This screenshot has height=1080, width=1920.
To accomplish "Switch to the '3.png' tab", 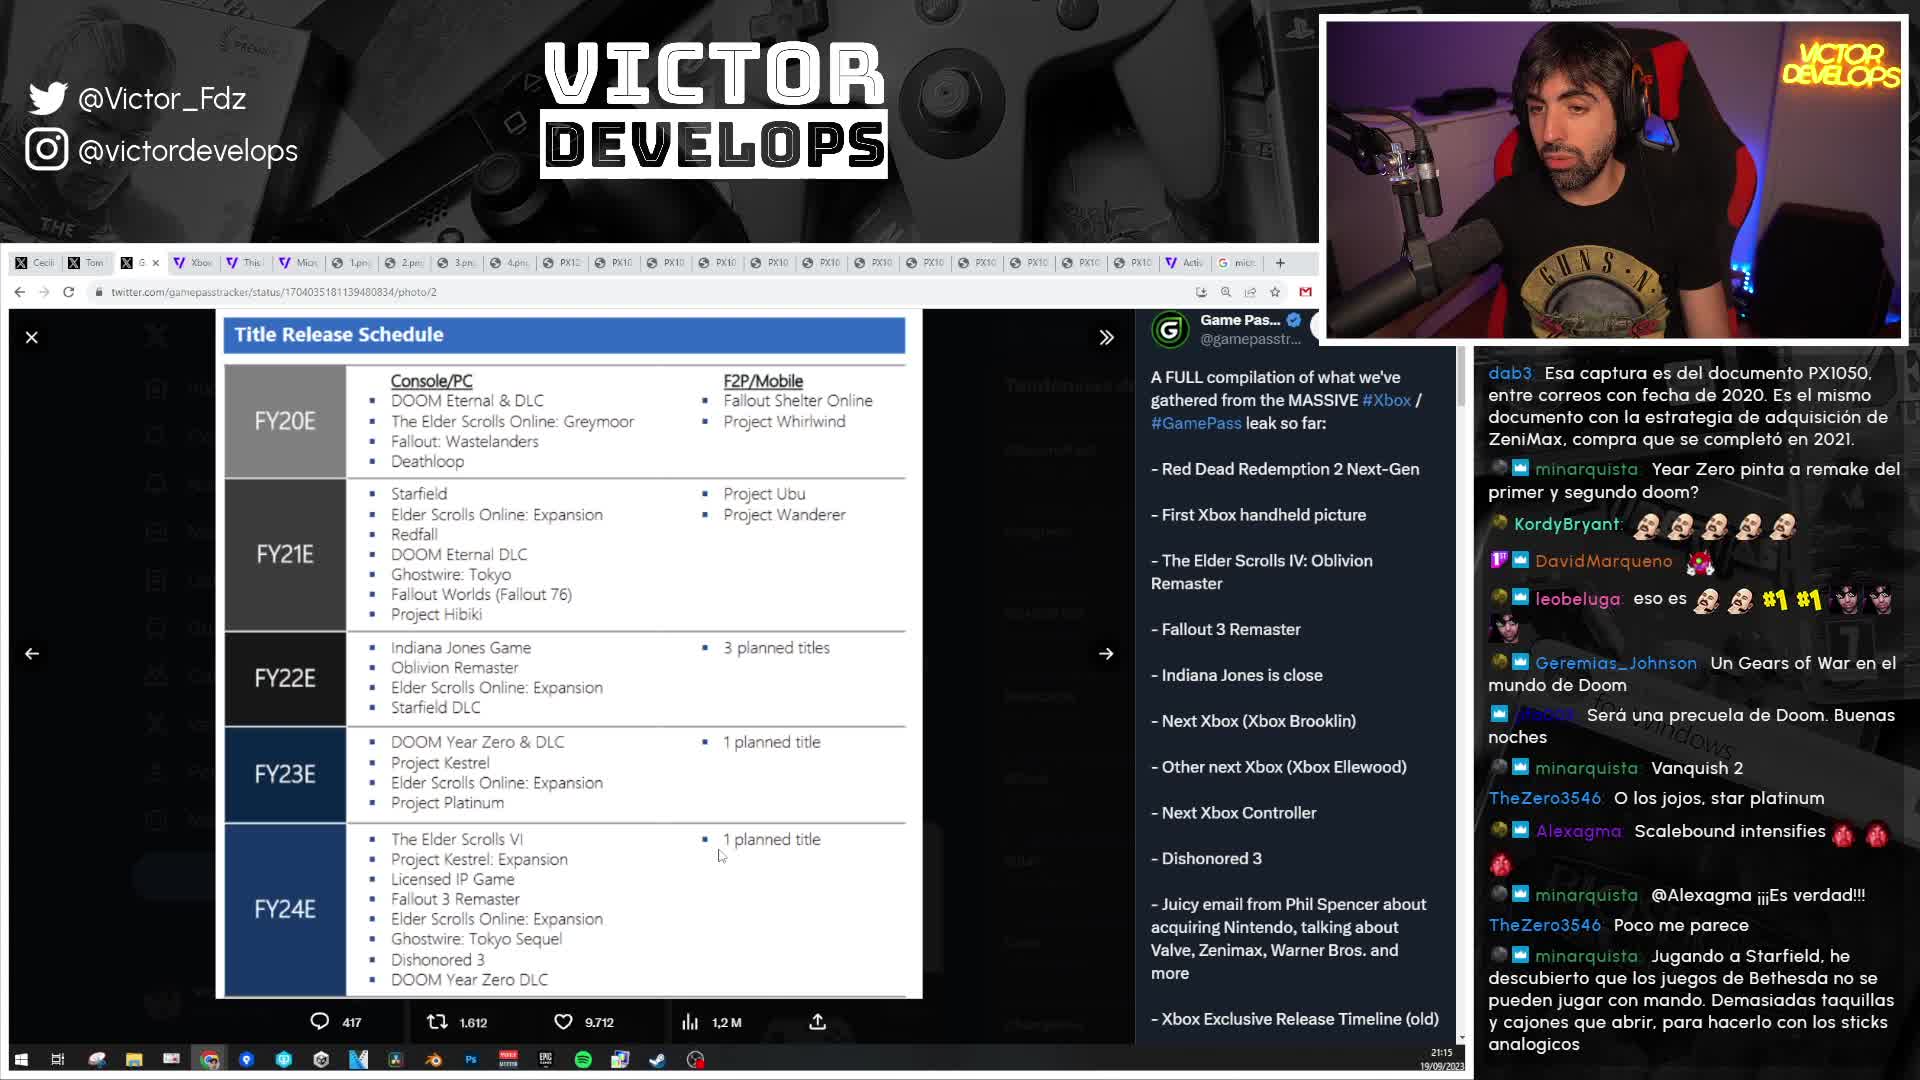I will (x=457, y=263).
